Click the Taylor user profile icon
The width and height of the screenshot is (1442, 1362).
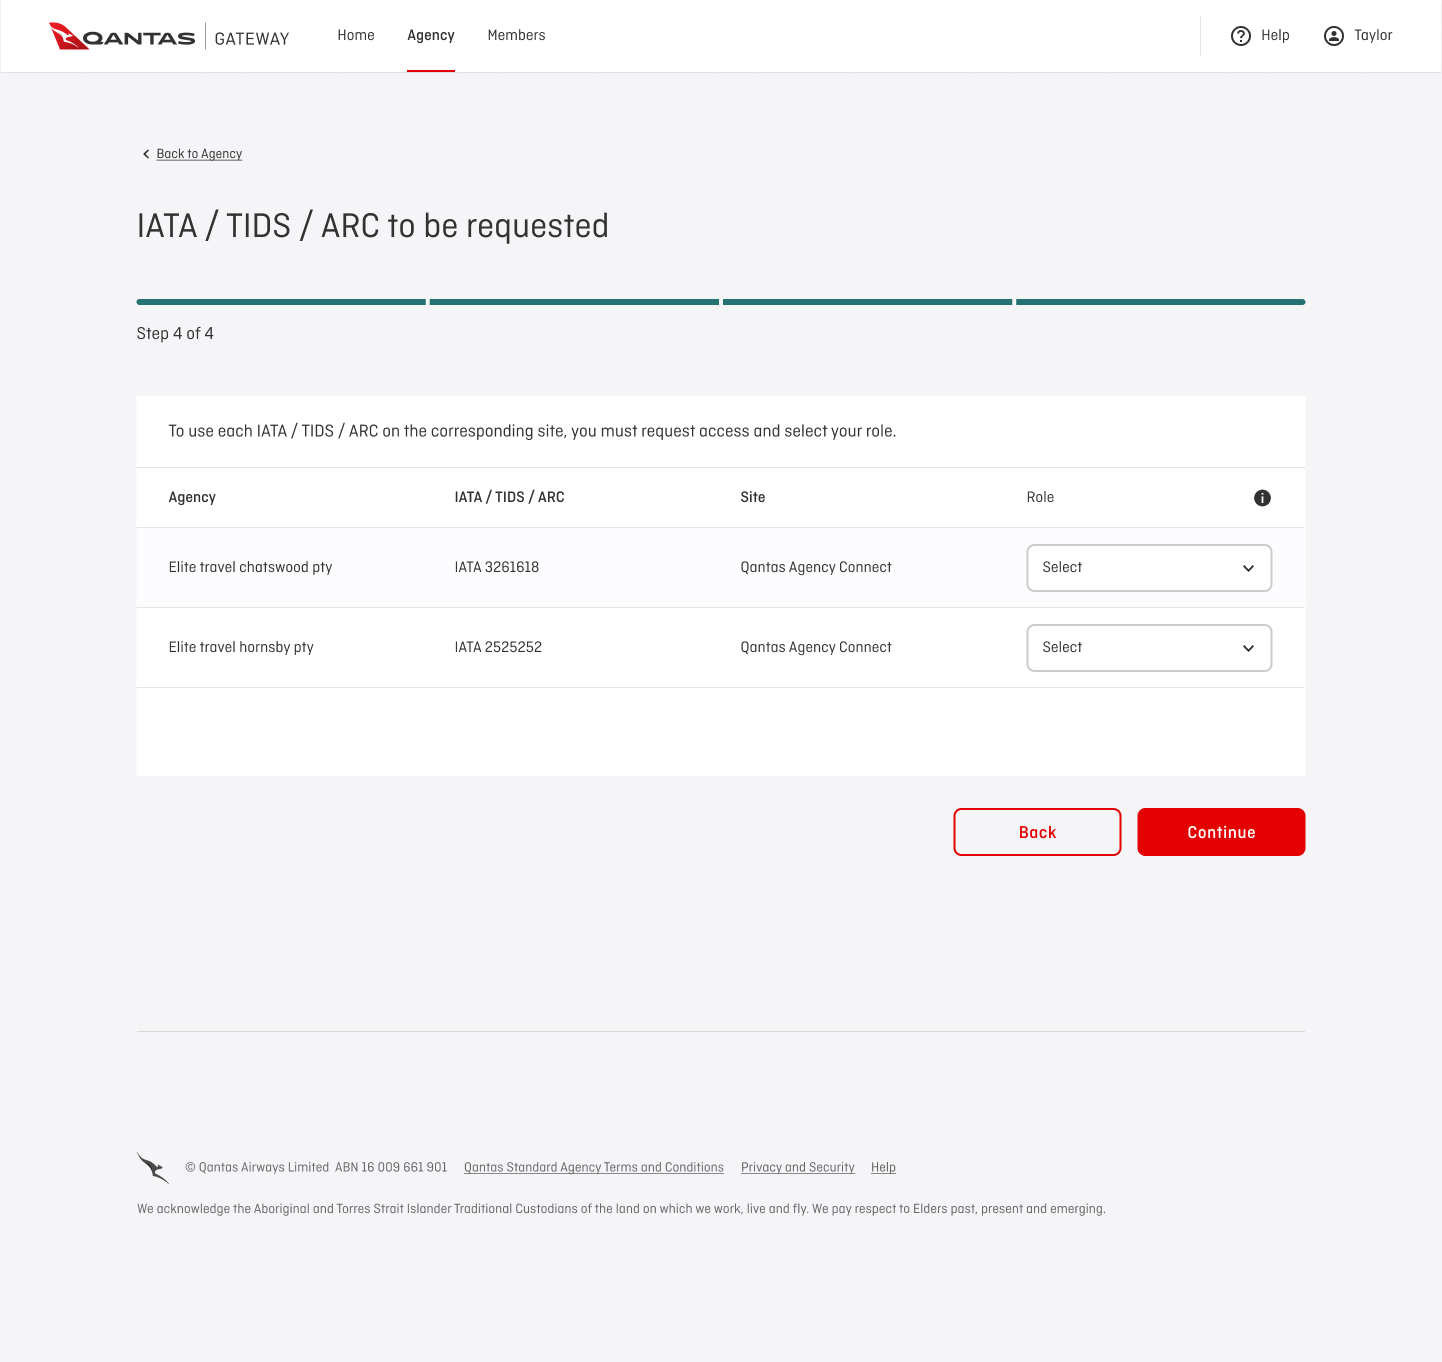pos(1334,36)
